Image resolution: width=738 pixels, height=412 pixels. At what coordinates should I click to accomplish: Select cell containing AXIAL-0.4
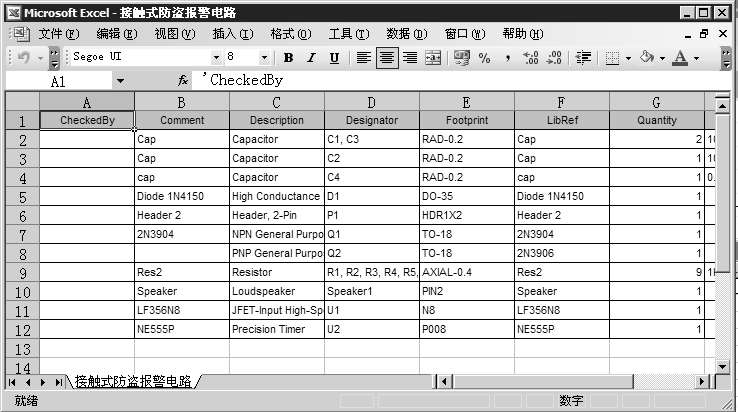[467, 272]
